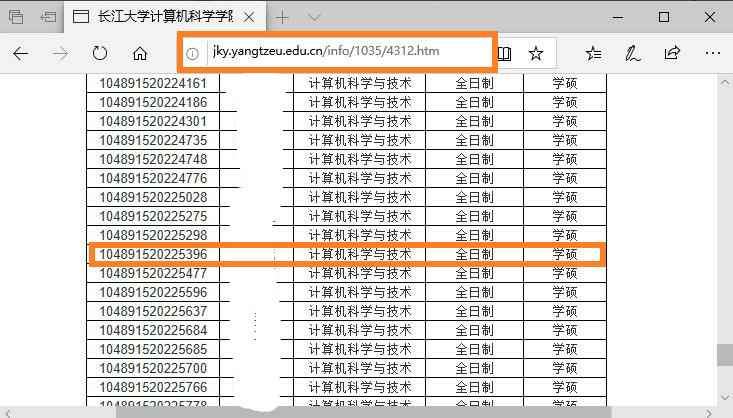Screen dimensions: 733x418
Task: Click the horizontal scrollbar right arrow
Action: 709,412
